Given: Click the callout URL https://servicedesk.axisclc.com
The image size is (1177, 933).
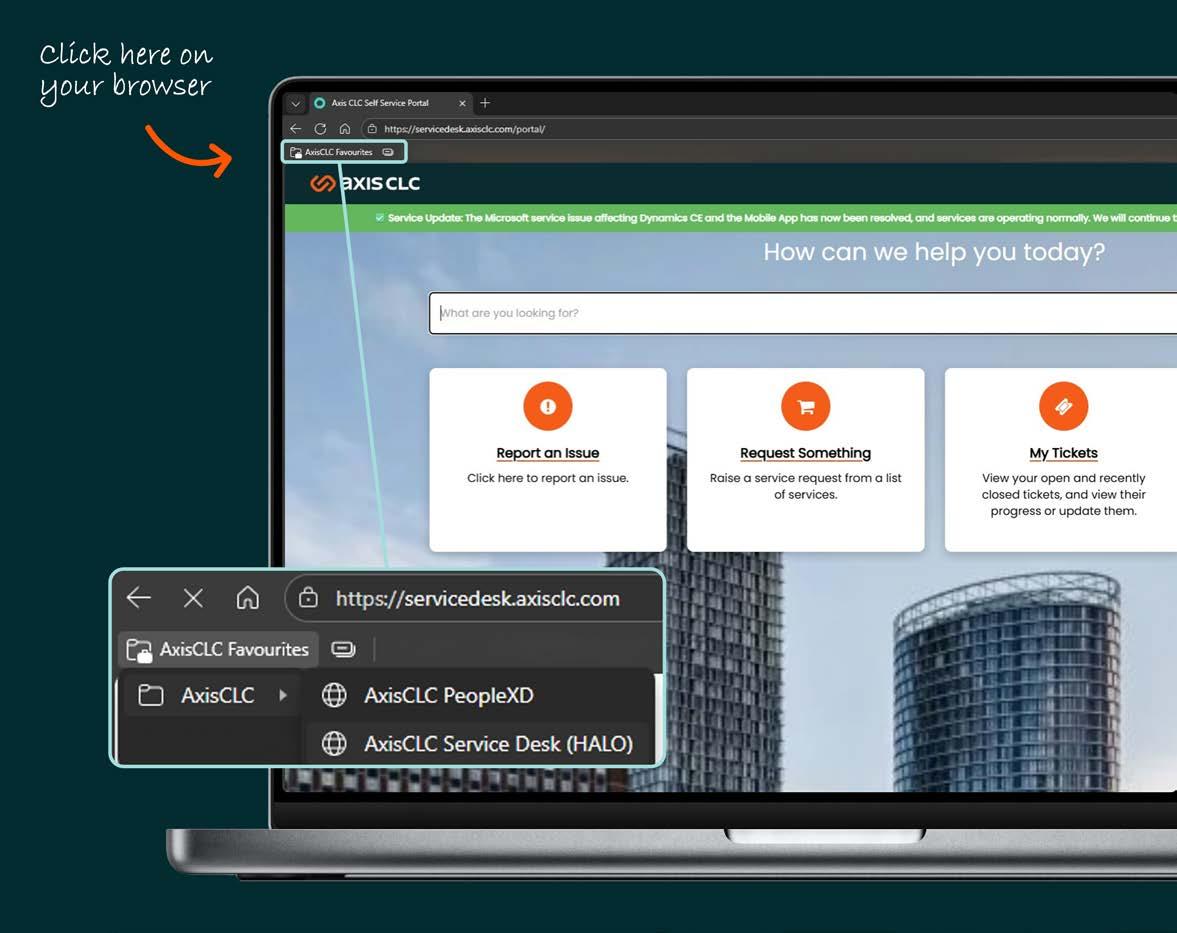Looking at the screenshot, I should [x=477, y=599].
